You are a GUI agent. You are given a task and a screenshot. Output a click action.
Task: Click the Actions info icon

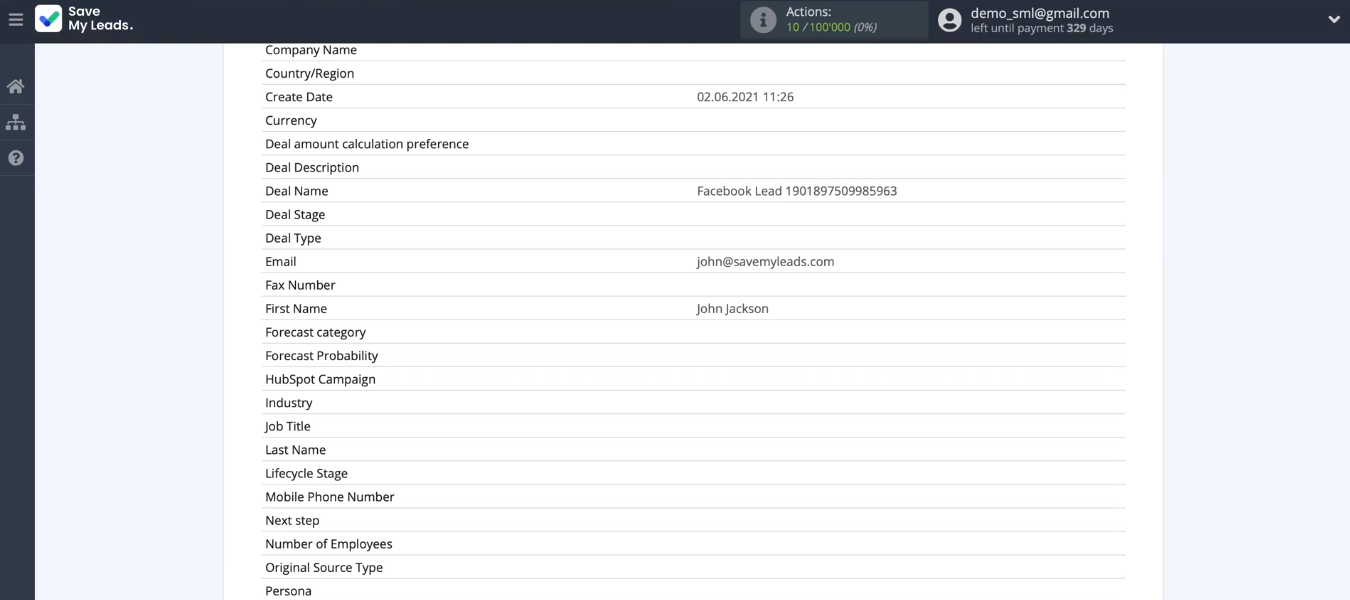(763, 20)
